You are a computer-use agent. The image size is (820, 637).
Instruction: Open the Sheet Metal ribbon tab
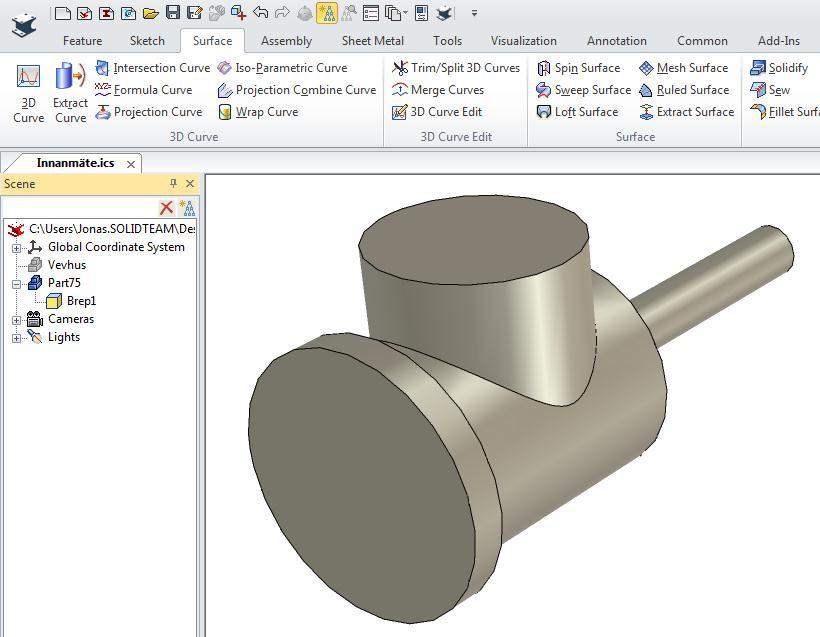click(372, 41)
